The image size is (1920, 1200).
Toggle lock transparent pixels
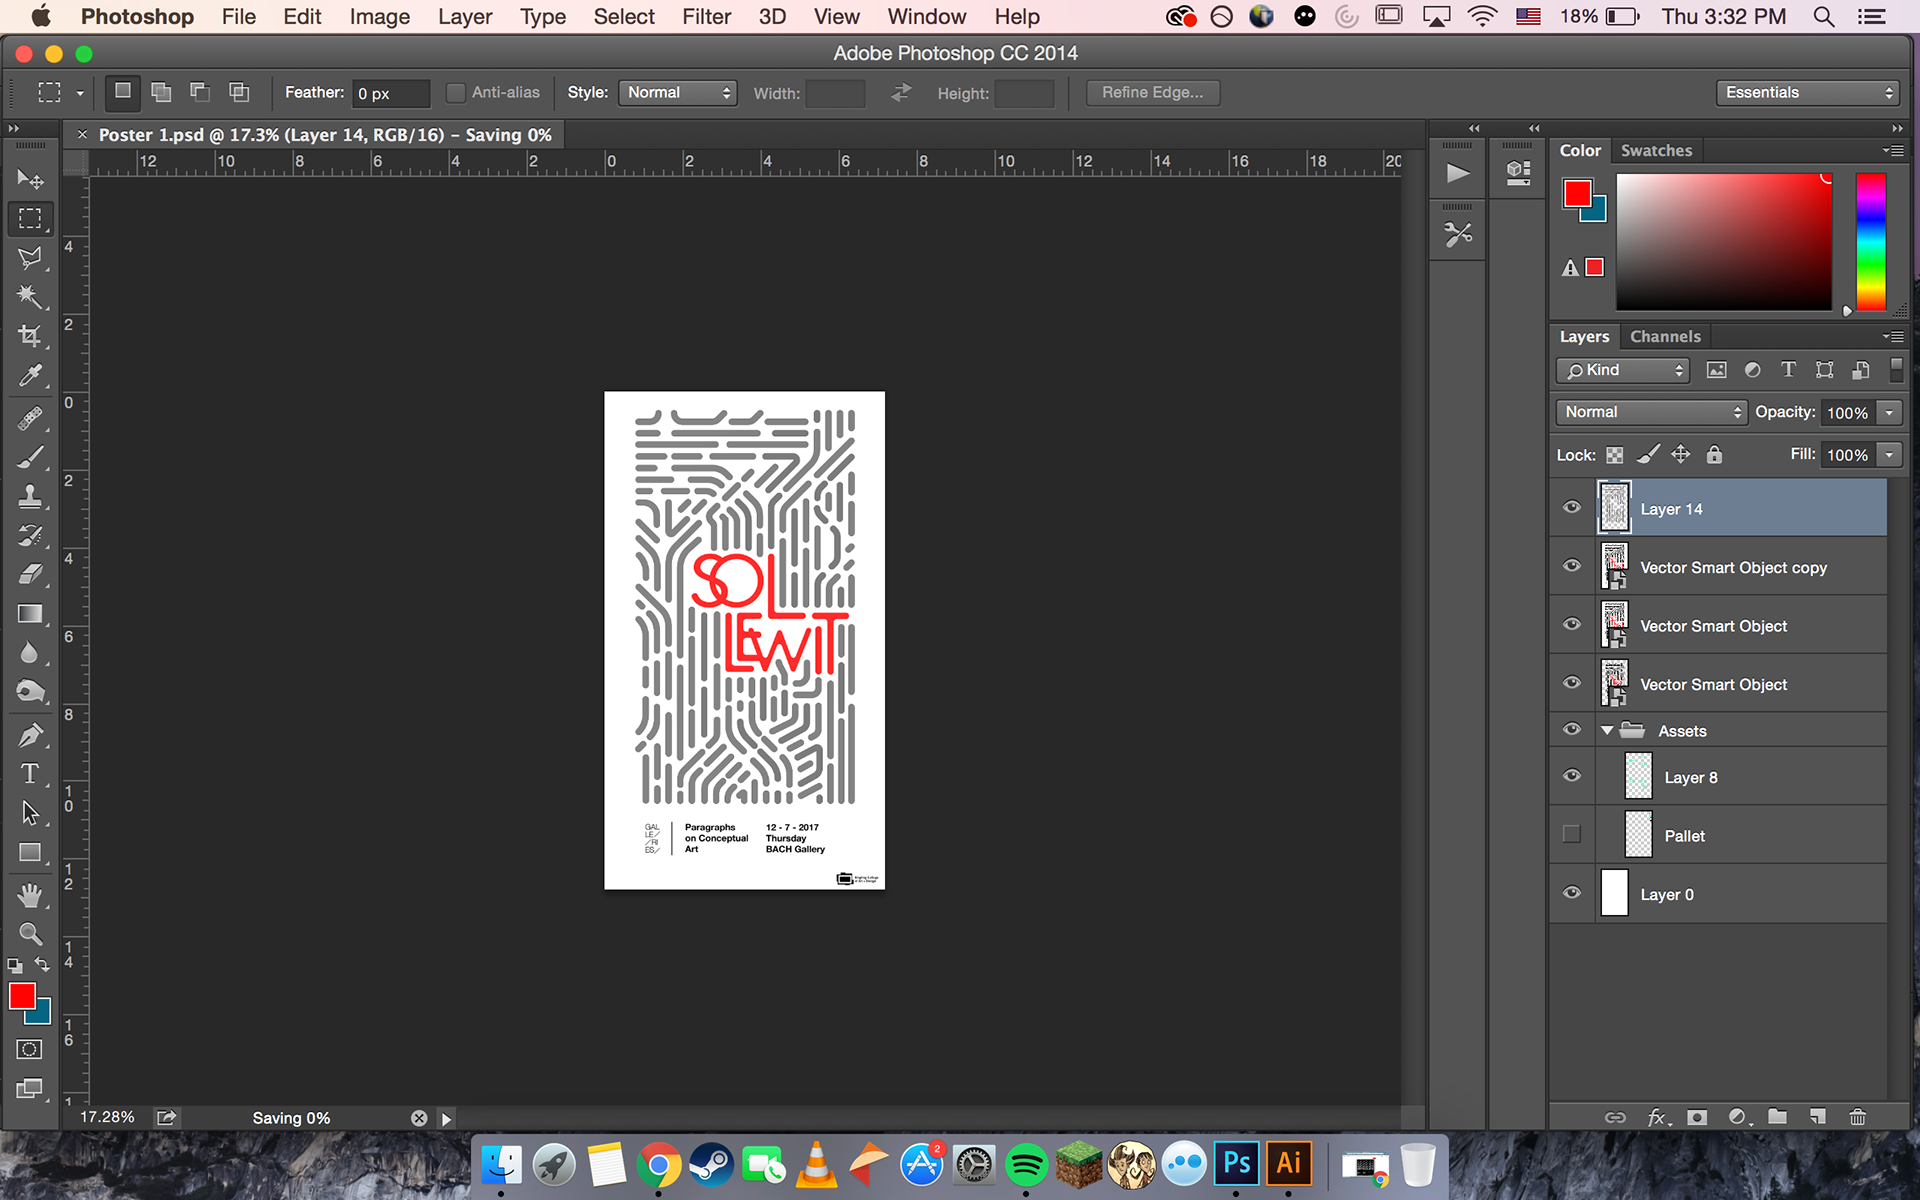(1614, 455)
